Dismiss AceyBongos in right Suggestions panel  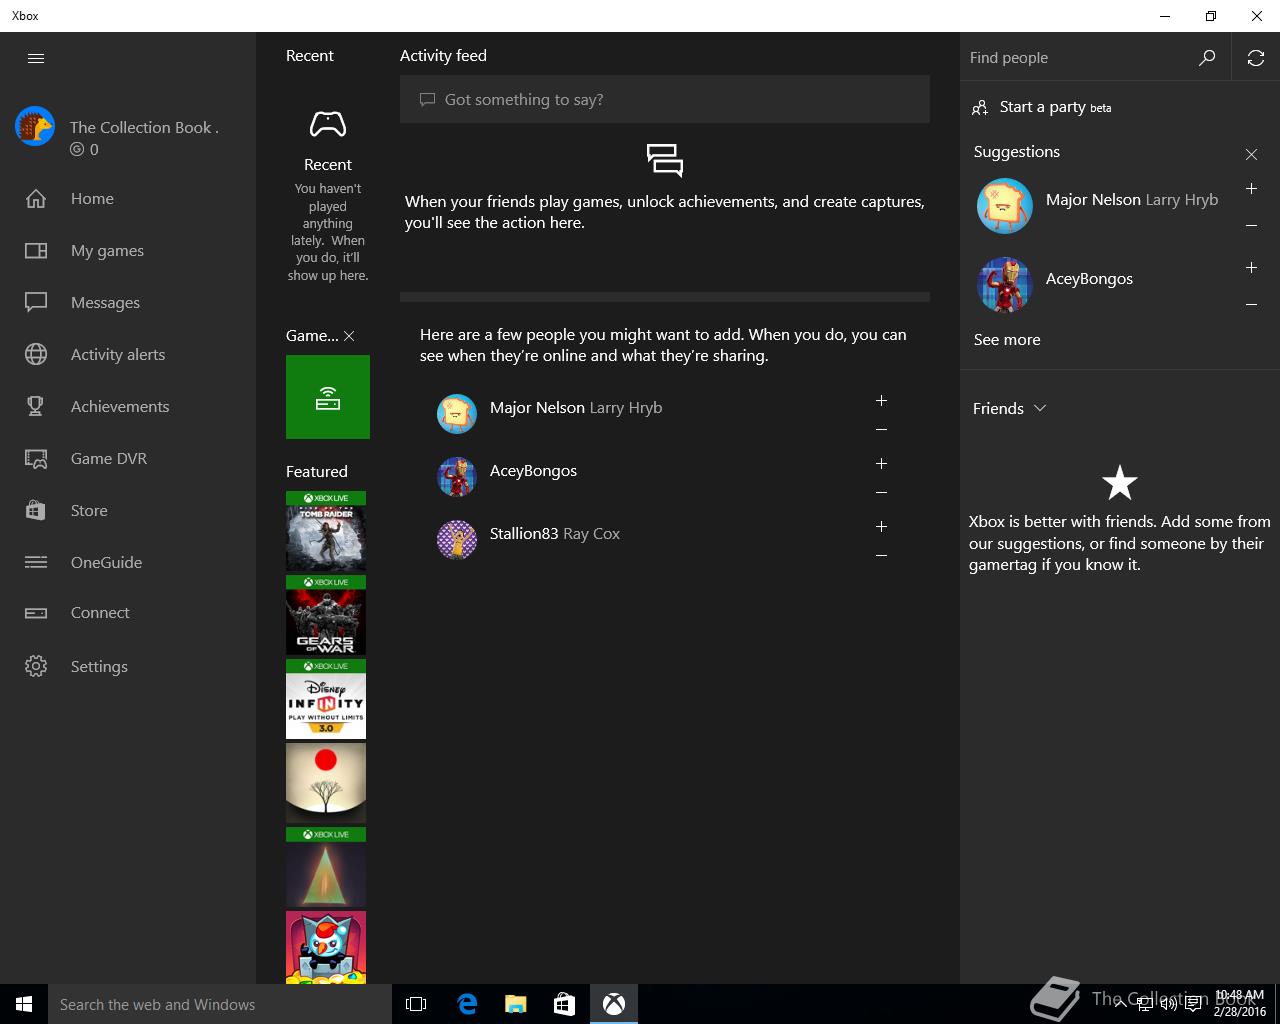(x=1251, y=304)
